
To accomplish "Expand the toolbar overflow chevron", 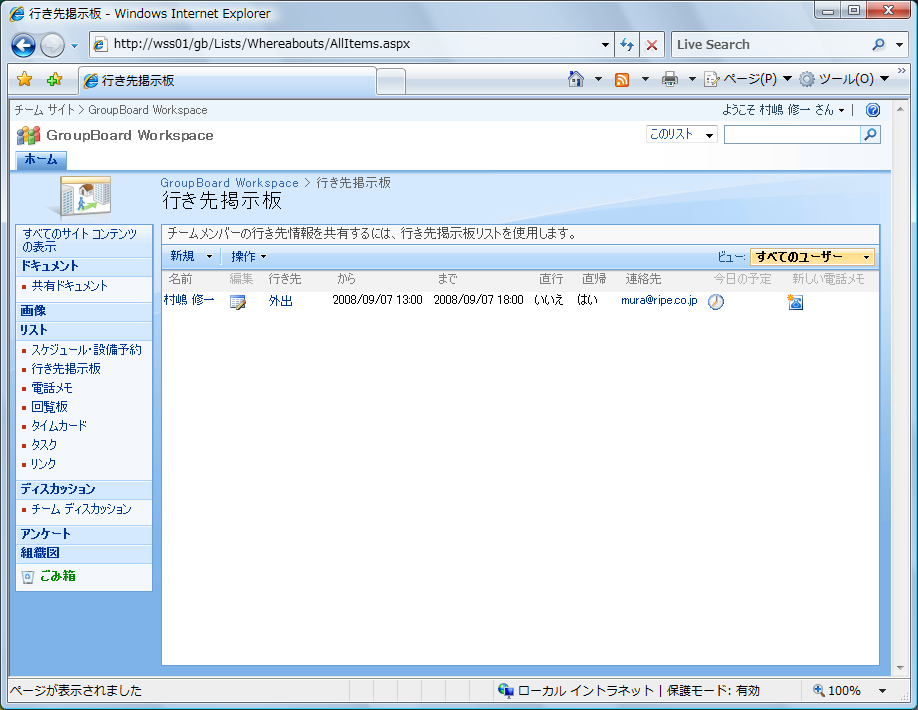I will (x=902, y=71).
